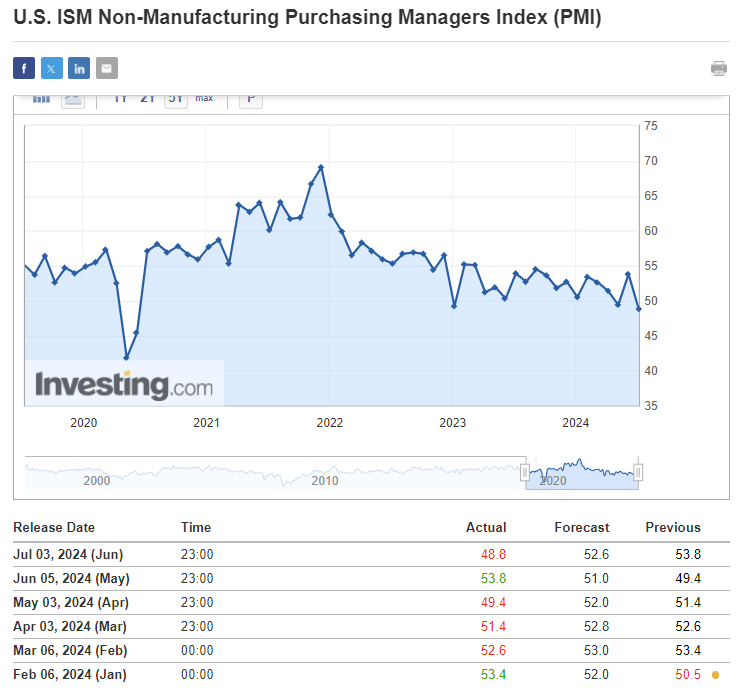Click the Investing.com logo watermark
Viewport: 737px width, 692px height.
[x=124, y=384]
